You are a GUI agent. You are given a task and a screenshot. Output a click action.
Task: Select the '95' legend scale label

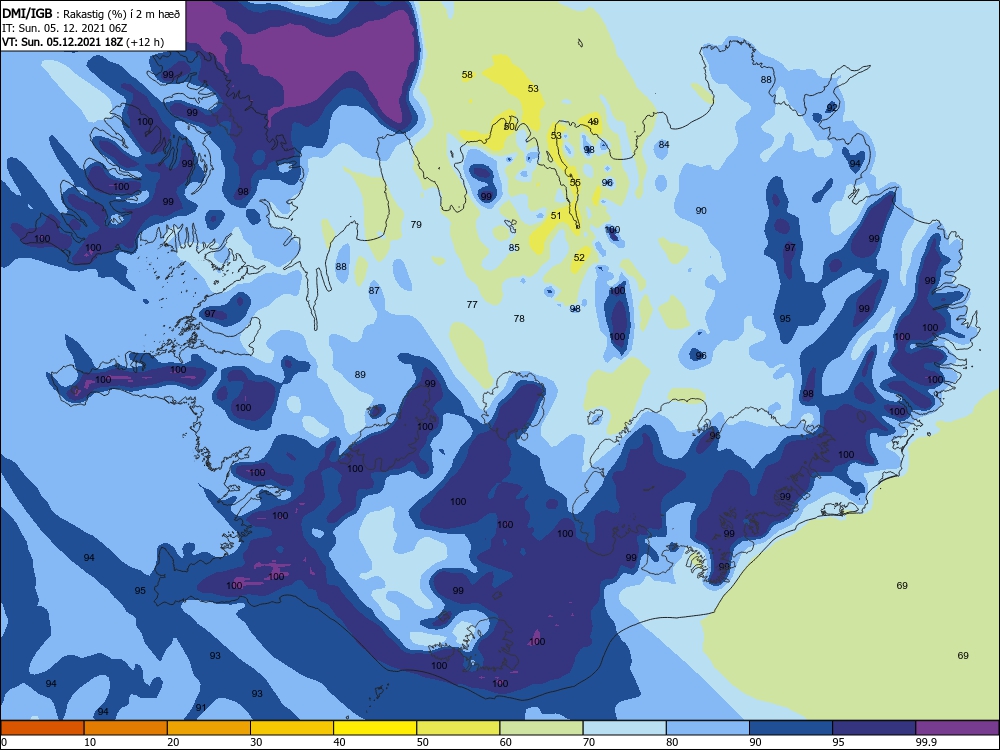(x=839, y=742)
